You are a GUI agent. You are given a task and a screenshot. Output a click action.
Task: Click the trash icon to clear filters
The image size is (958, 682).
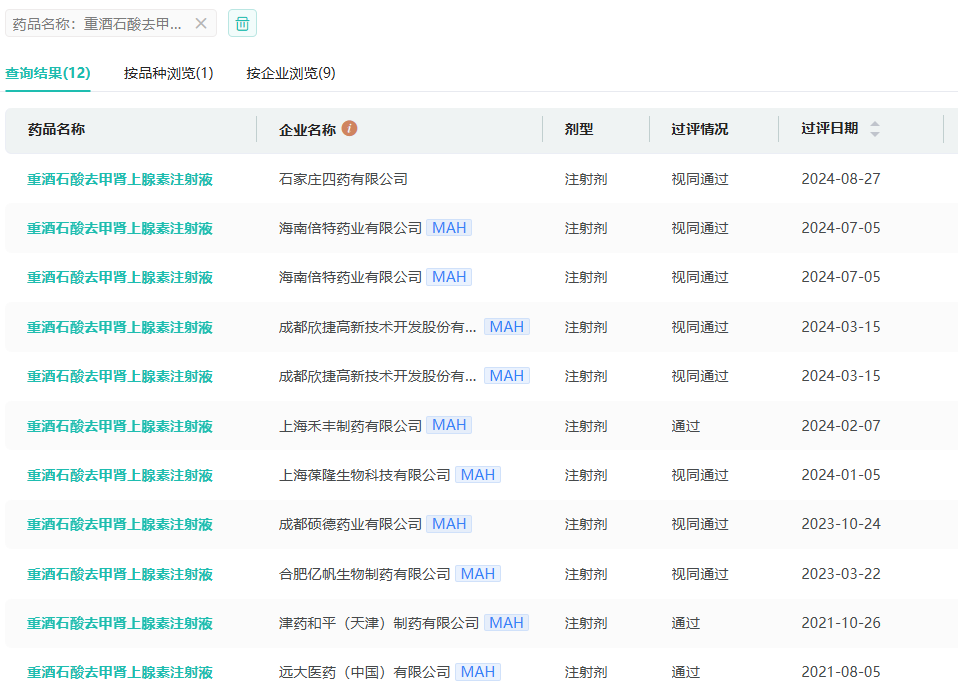click(242, 23)
